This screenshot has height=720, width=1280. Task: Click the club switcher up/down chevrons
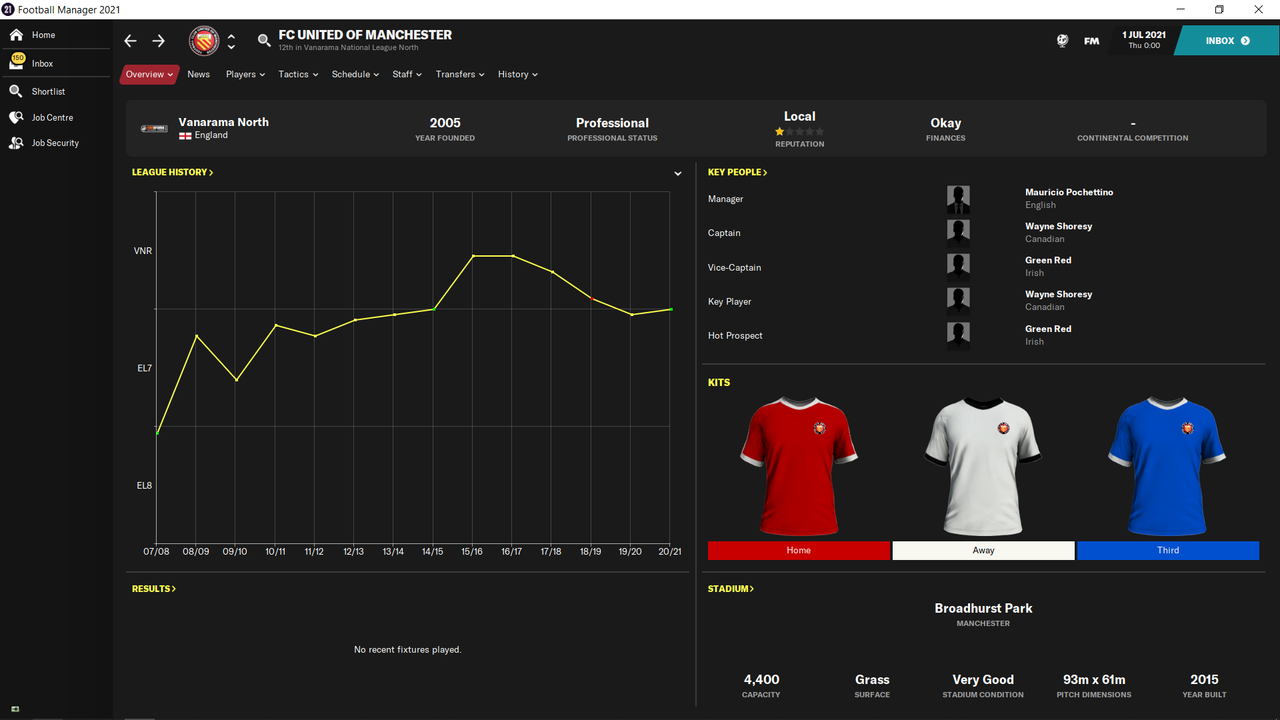[x=231, y=41]
